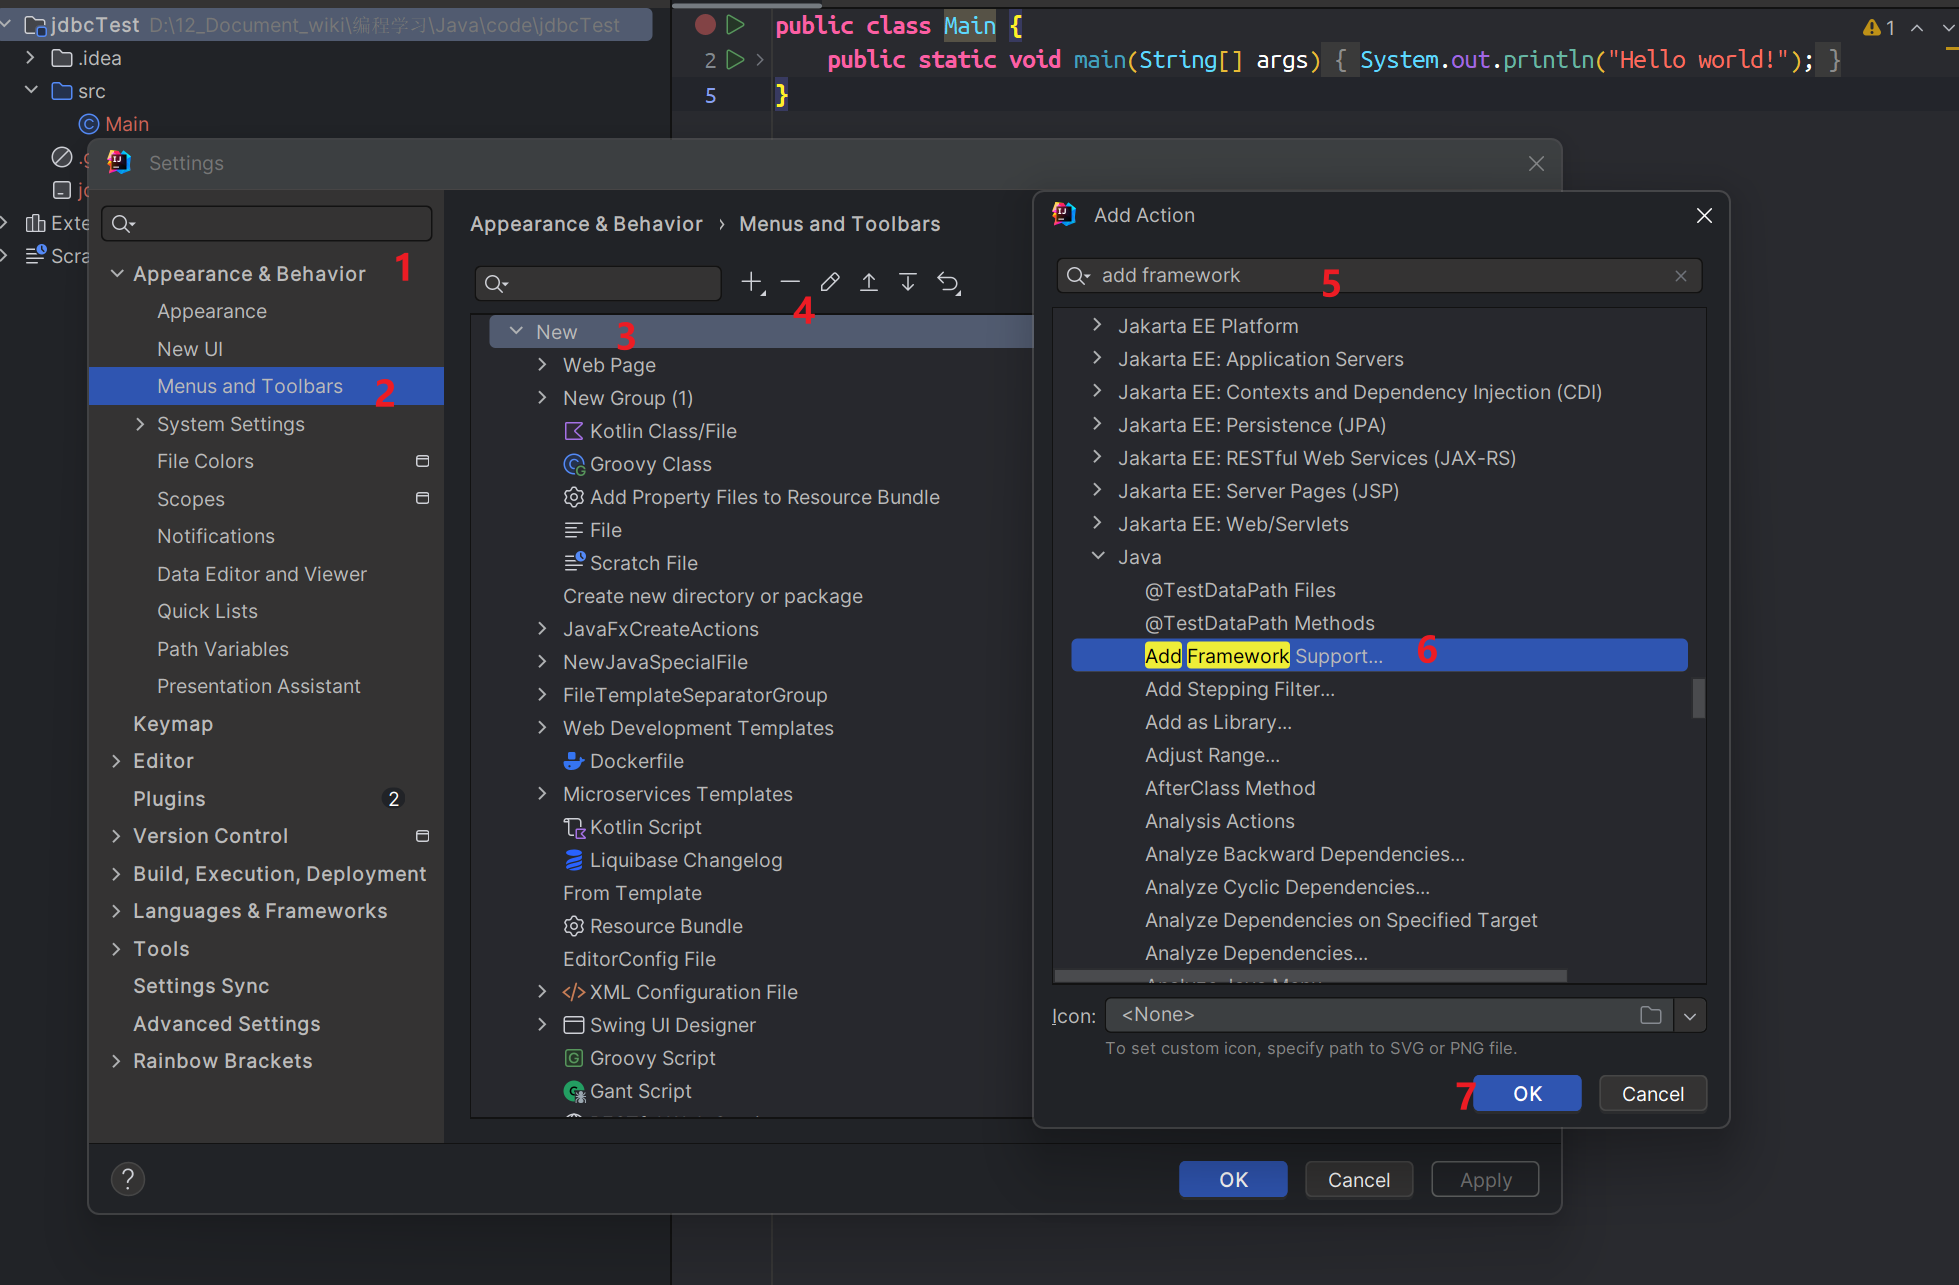Click the Groovy Script icon
The width and height of the screenshot is (1959, 1285).
[574, 1058]
